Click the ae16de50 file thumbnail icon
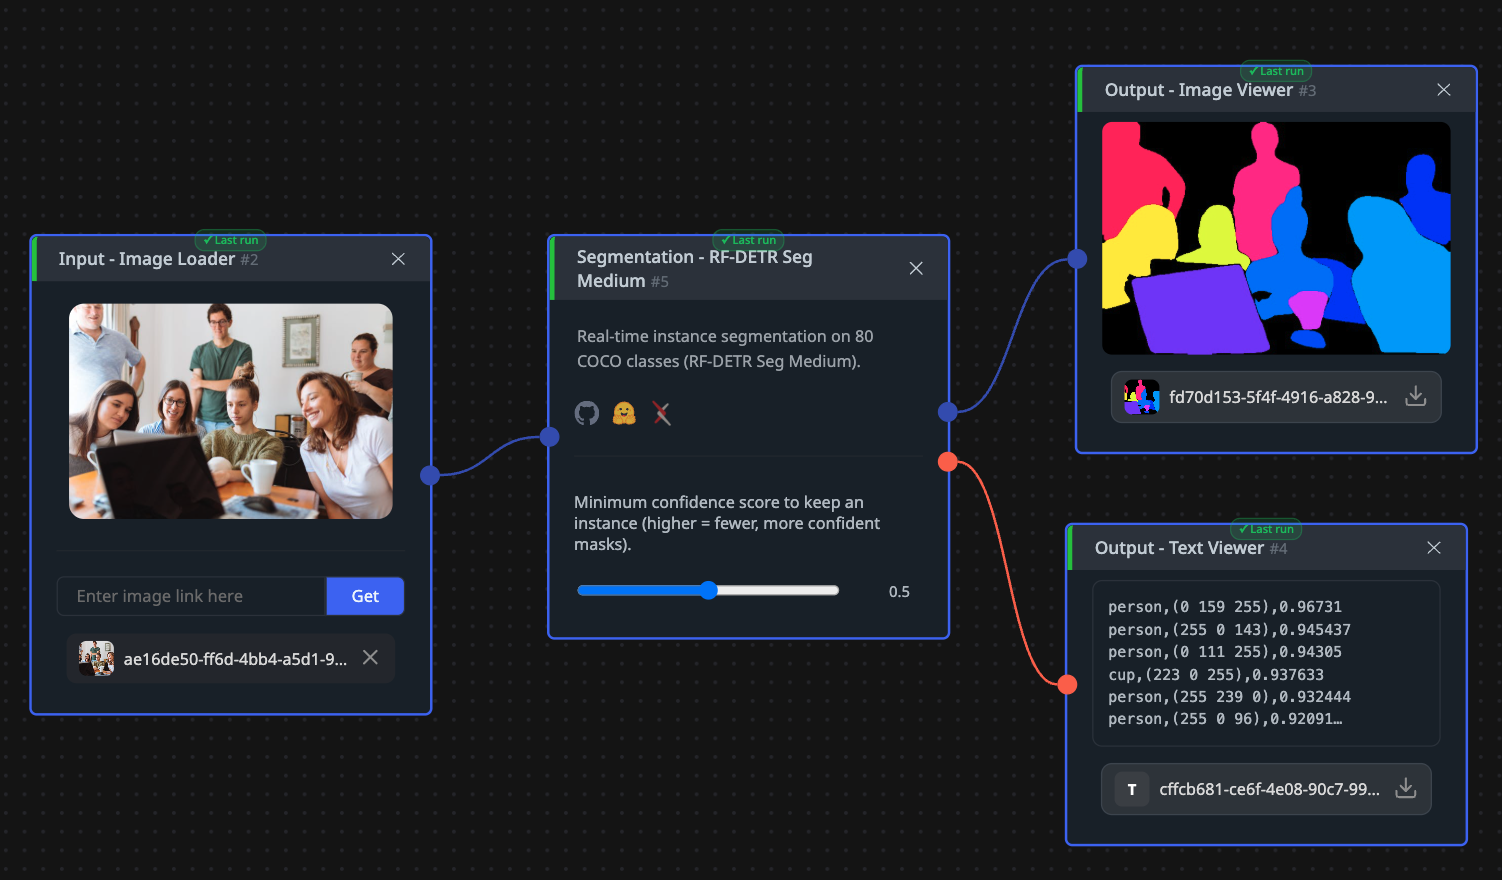This screenshot has width=1502, height=880. click(x=97, y=659)
